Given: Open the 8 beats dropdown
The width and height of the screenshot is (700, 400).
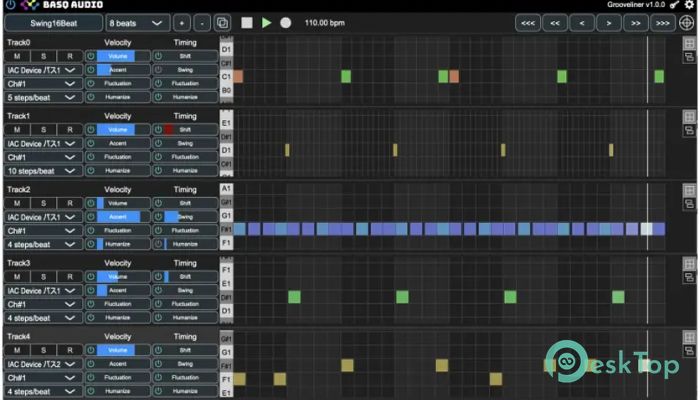Looking at the screenshot, I should click(x=138, y=22).
